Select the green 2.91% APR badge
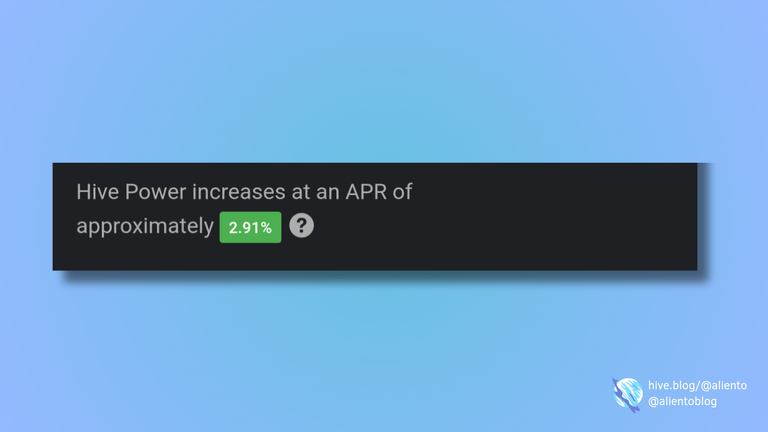Viewport: 768px width, 432px height. pyautogui.click(x=250, y=227)
